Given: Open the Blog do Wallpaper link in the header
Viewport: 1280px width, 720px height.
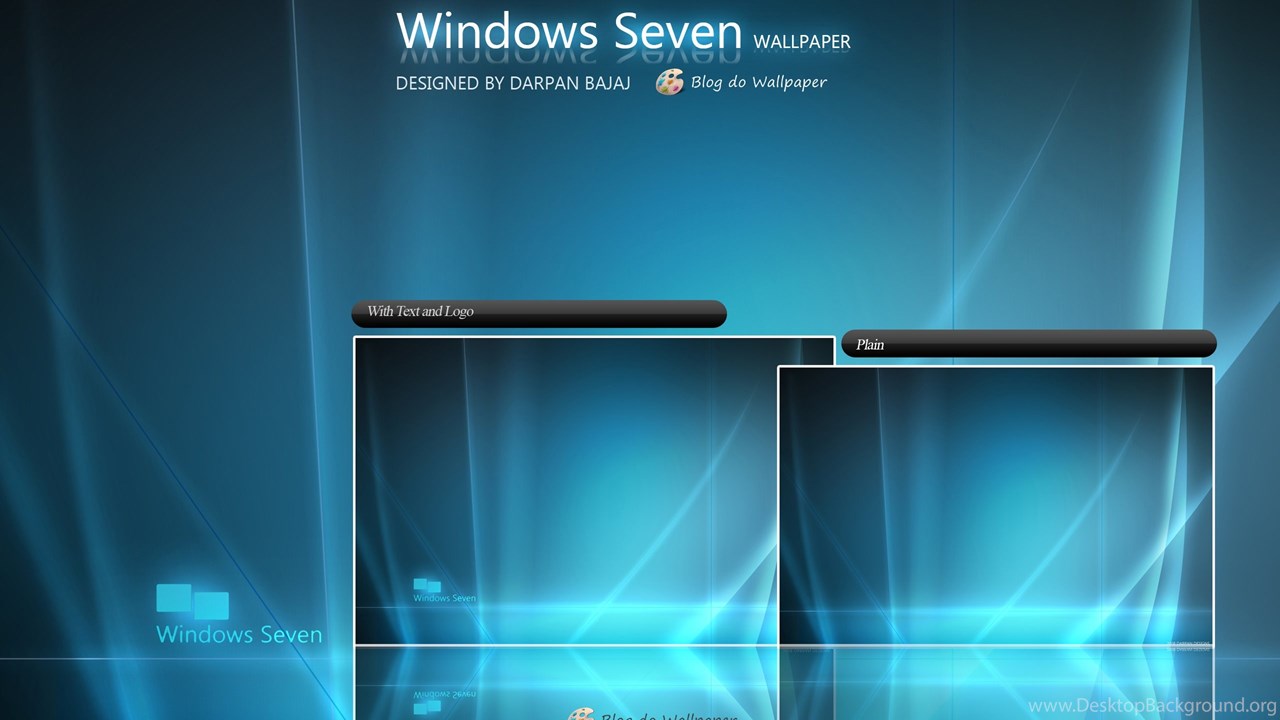Looking at the screenshot, I should pos(758,82).
